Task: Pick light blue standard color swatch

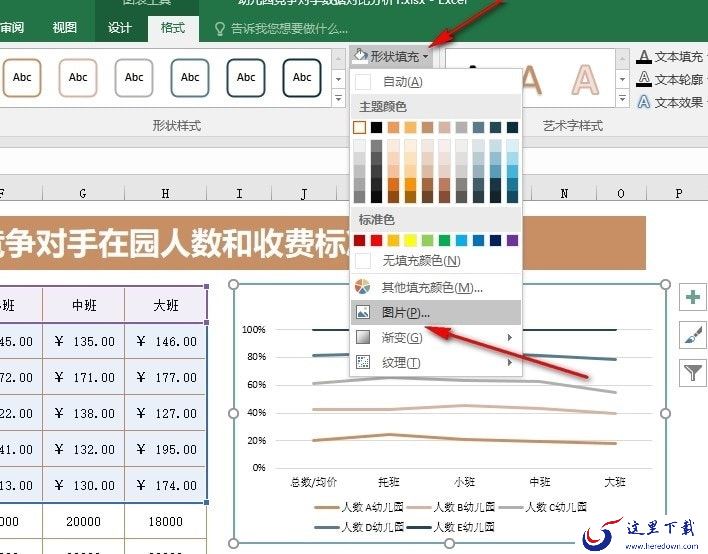Action: 461,240
